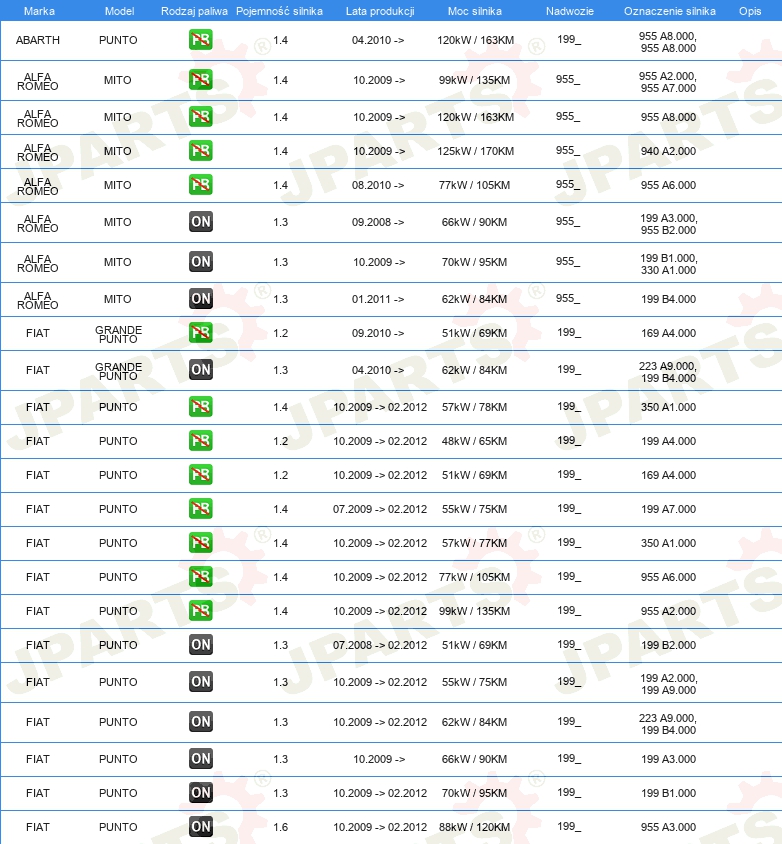Click the Lata produkcji column header

(380, 11)
